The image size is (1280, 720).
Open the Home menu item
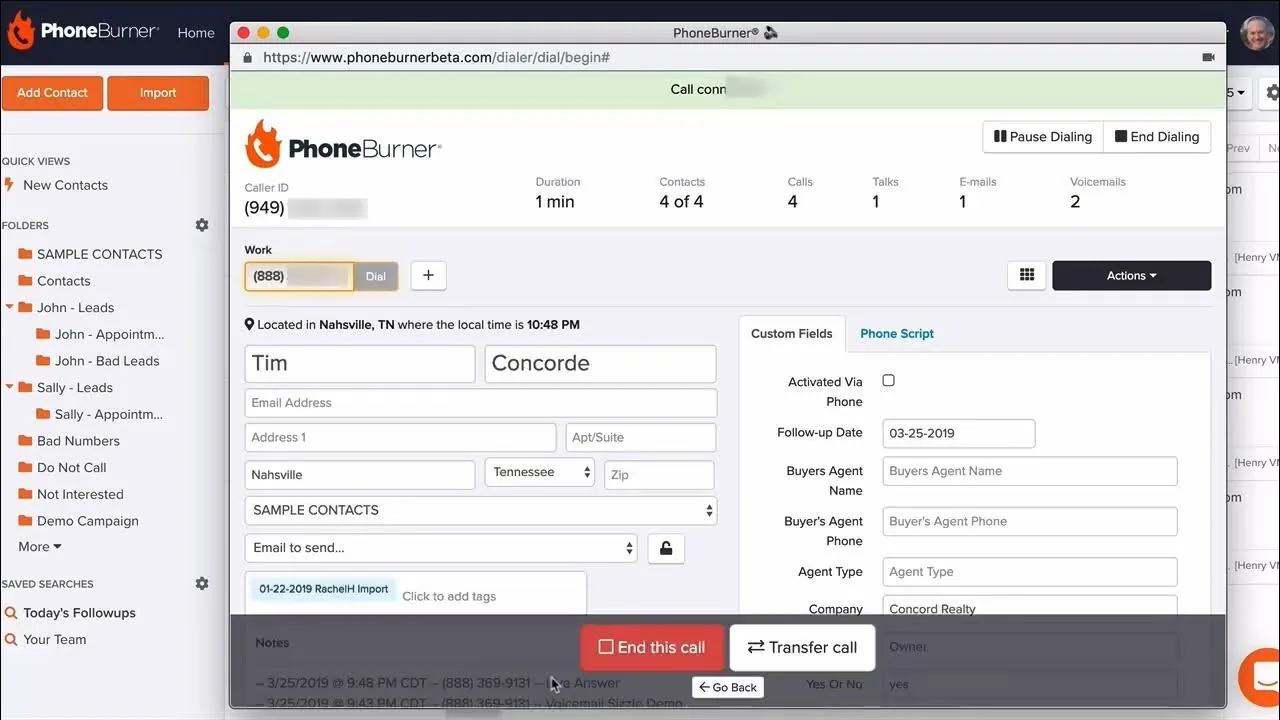click(196, 33)
